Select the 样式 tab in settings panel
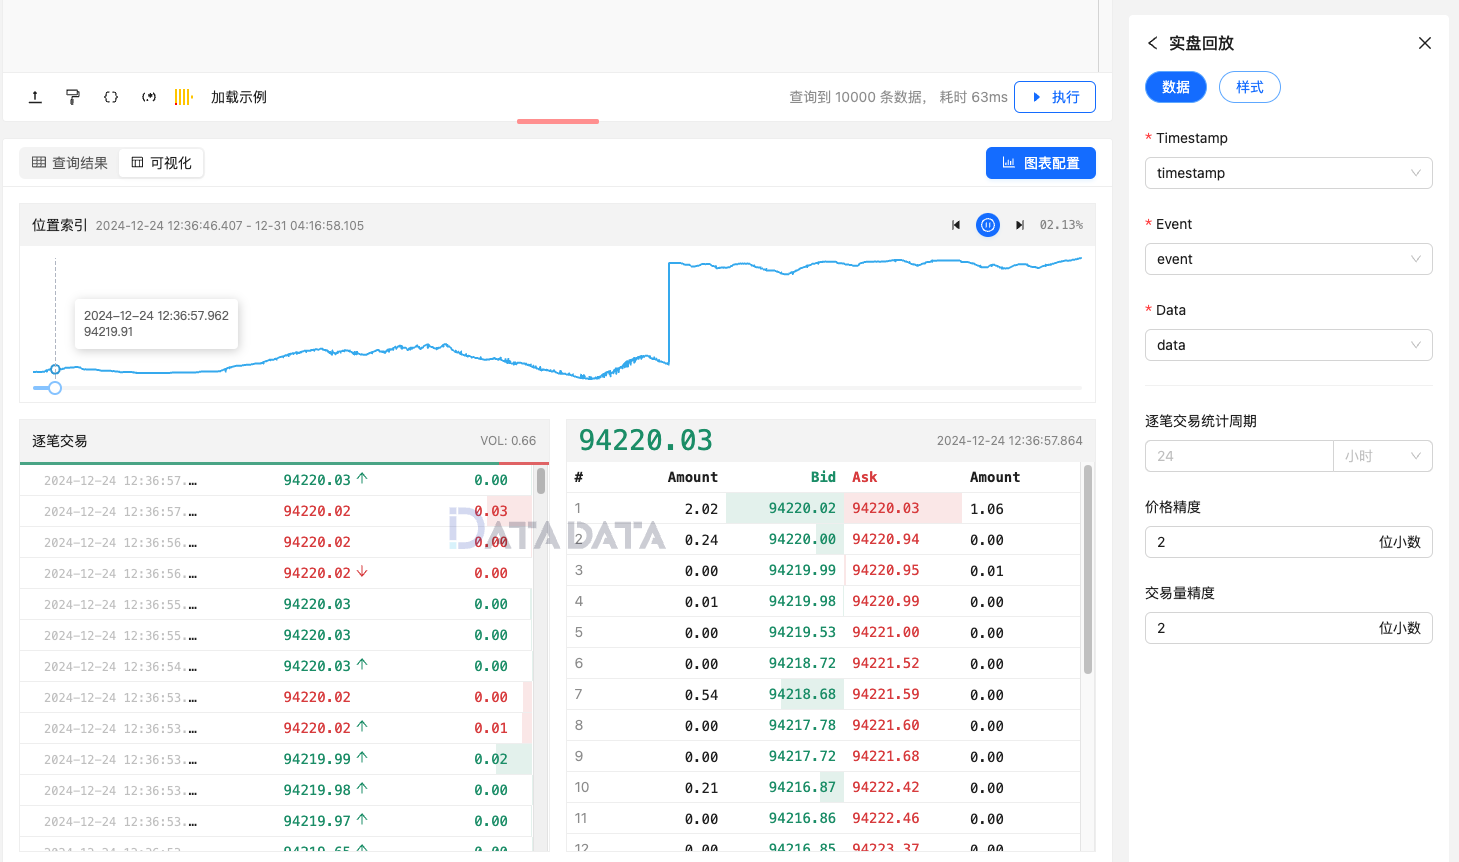 click(x=1249, y=87)
